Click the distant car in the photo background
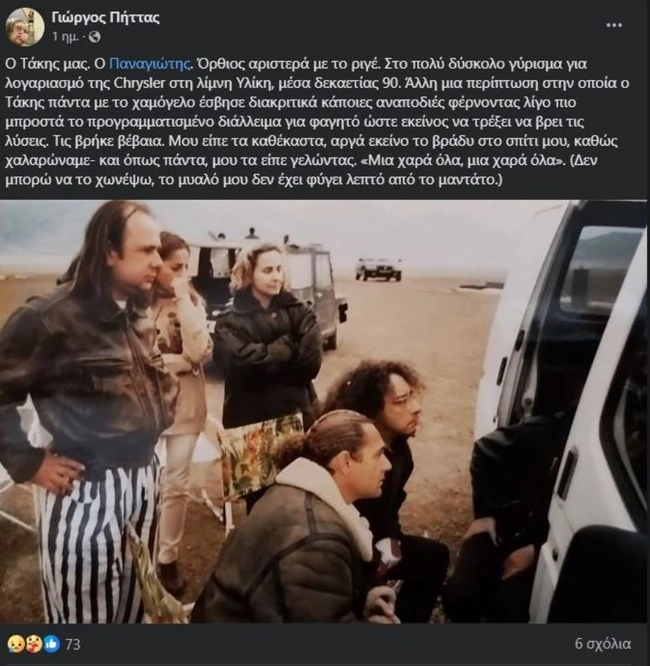This screenshot has width=650, height=666. 378,268
